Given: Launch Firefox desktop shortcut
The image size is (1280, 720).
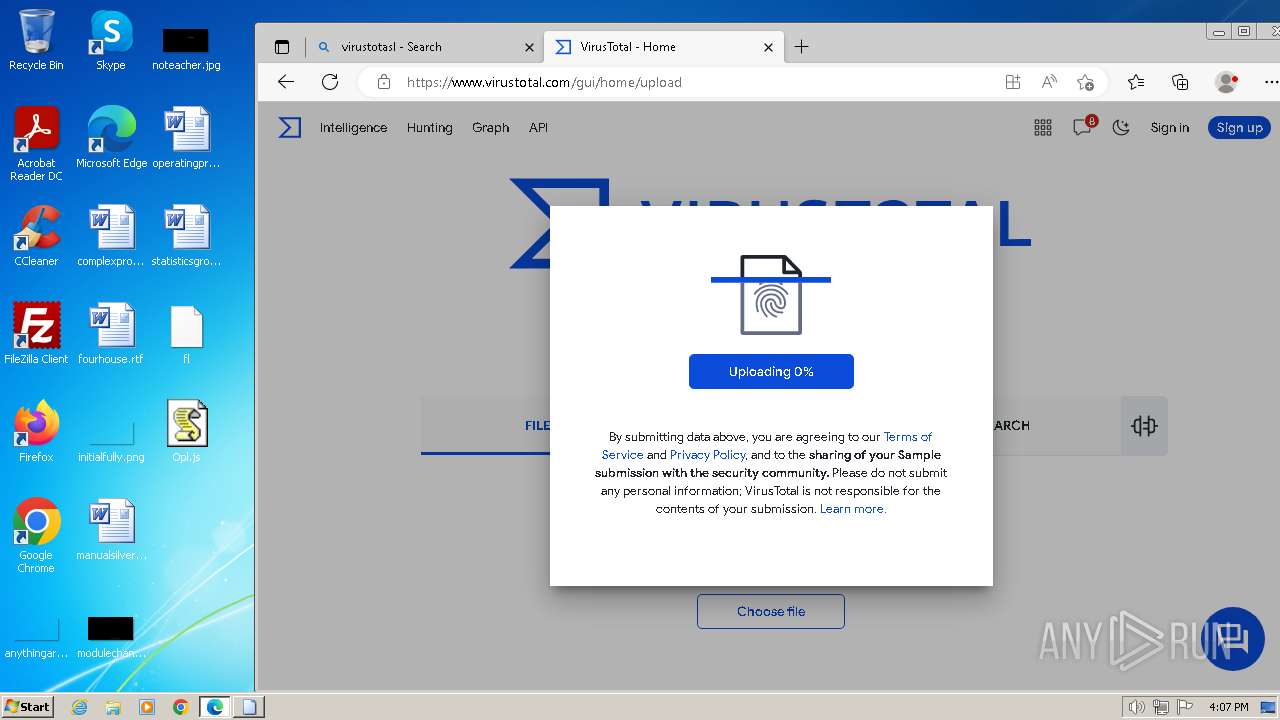Looking at the screenshot, I should coord(36,432).
